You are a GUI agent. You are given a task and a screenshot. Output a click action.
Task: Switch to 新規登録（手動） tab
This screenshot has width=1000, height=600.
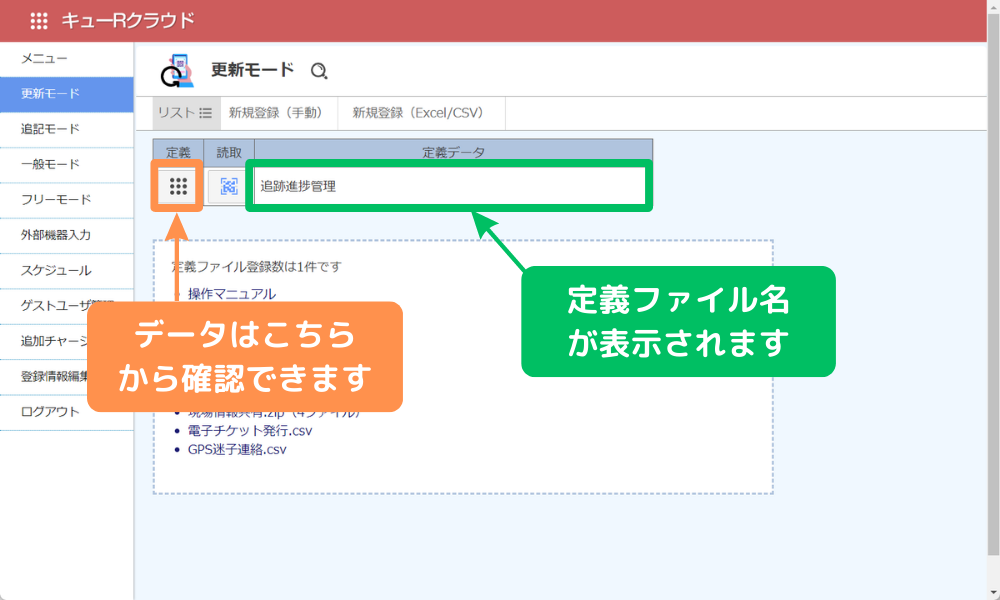click(x=279, y=113)
